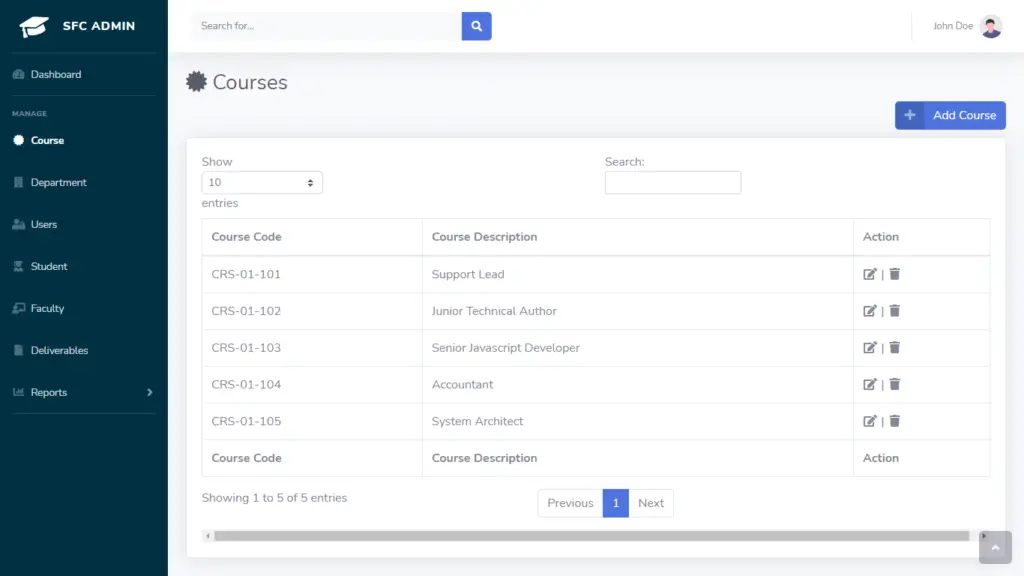The width and height of the screenshot is (1024, 576).
Task: Open Users via its sidebar icon
Action: [17, 224]
